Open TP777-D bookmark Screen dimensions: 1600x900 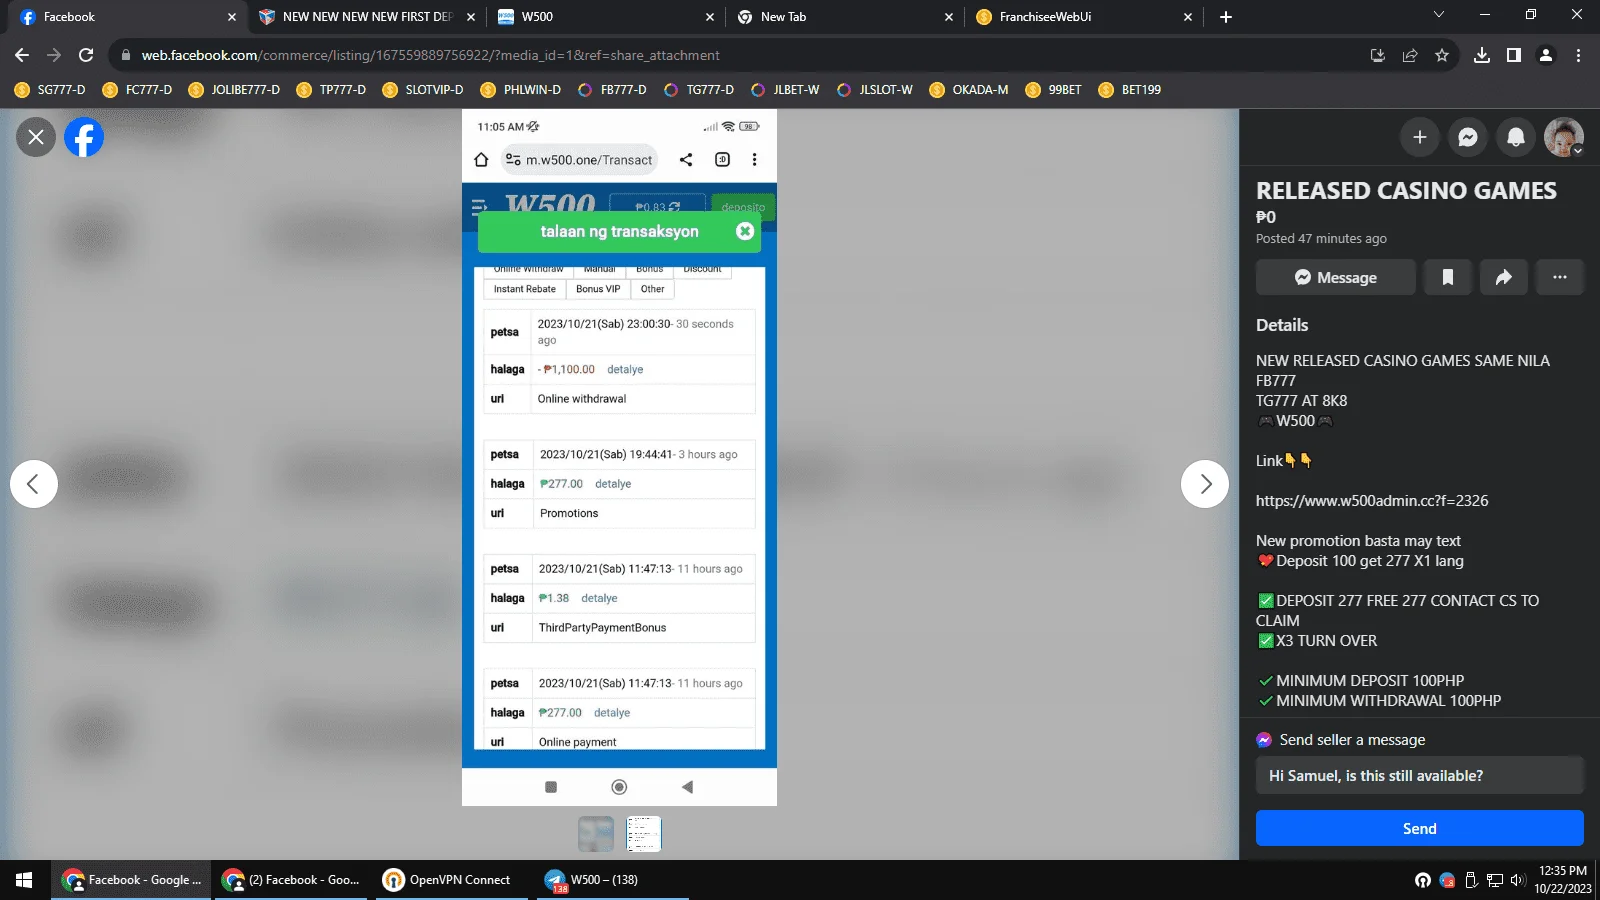point(331,90)
